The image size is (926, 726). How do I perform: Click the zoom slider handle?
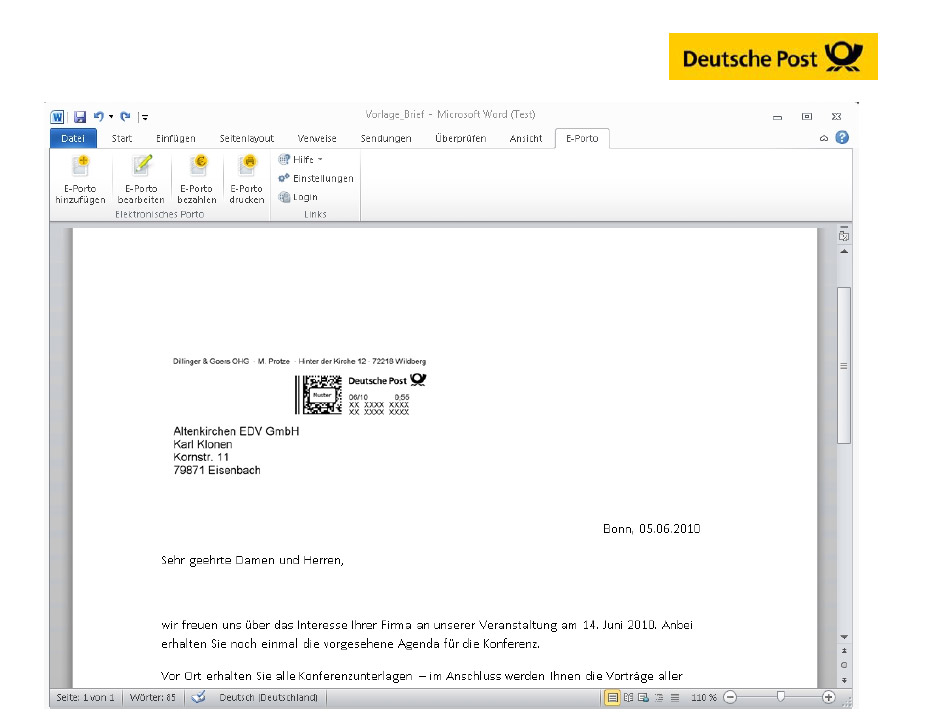(x=781, y=697)
